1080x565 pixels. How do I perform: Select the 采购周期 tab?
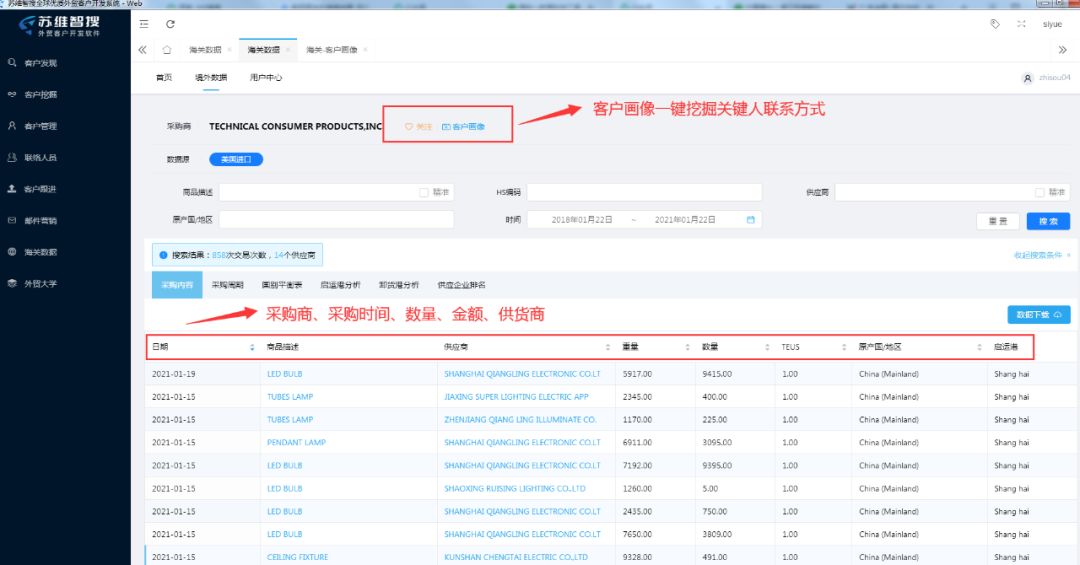227,285
